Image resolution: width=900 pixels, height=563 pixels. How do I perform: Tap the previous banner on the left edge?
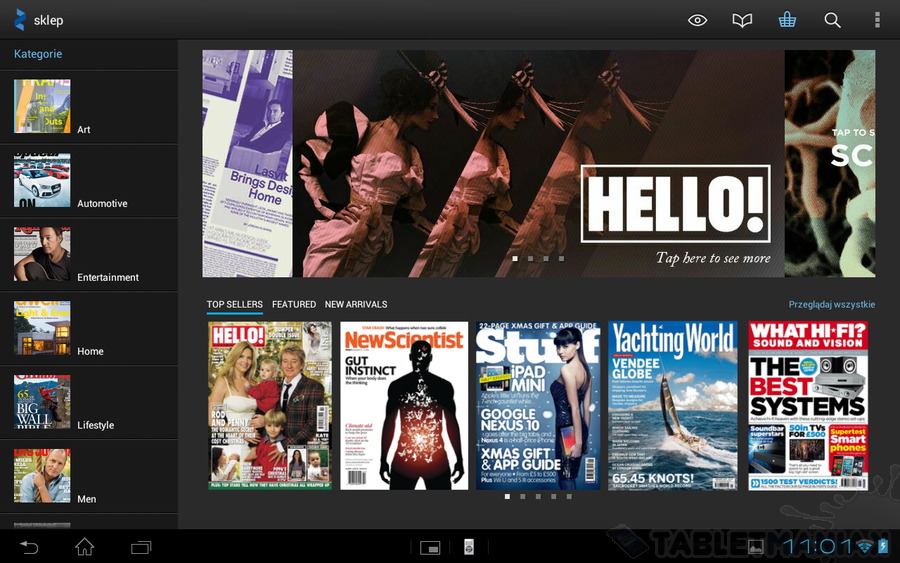pyautogui.click(x=247, y=164)
